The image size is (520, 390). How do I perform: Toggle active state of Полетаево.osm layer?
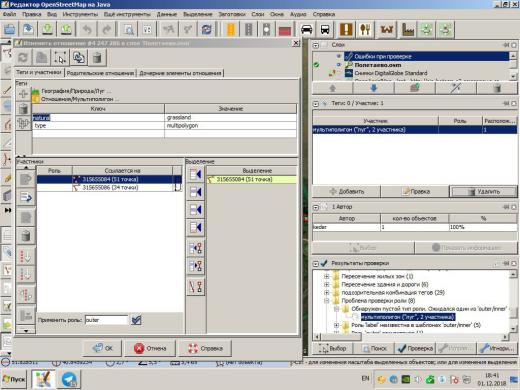coord(316,65)
